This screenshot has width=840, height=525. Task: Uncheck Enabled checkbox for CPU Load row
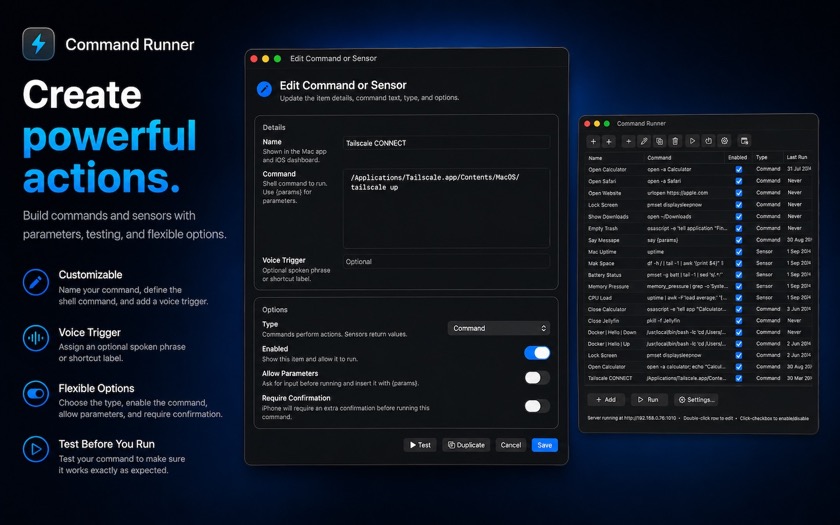tap(739, 298)
